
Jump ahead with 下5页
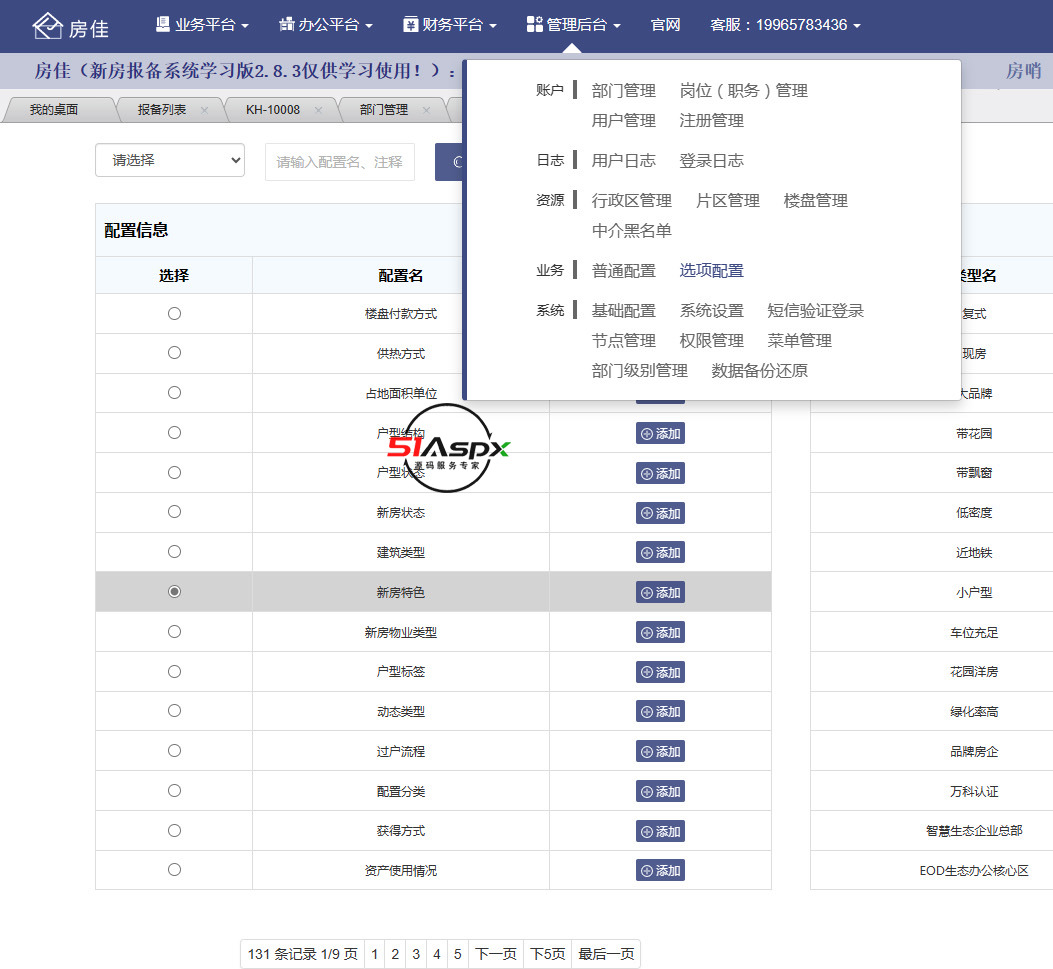(547, 954)
